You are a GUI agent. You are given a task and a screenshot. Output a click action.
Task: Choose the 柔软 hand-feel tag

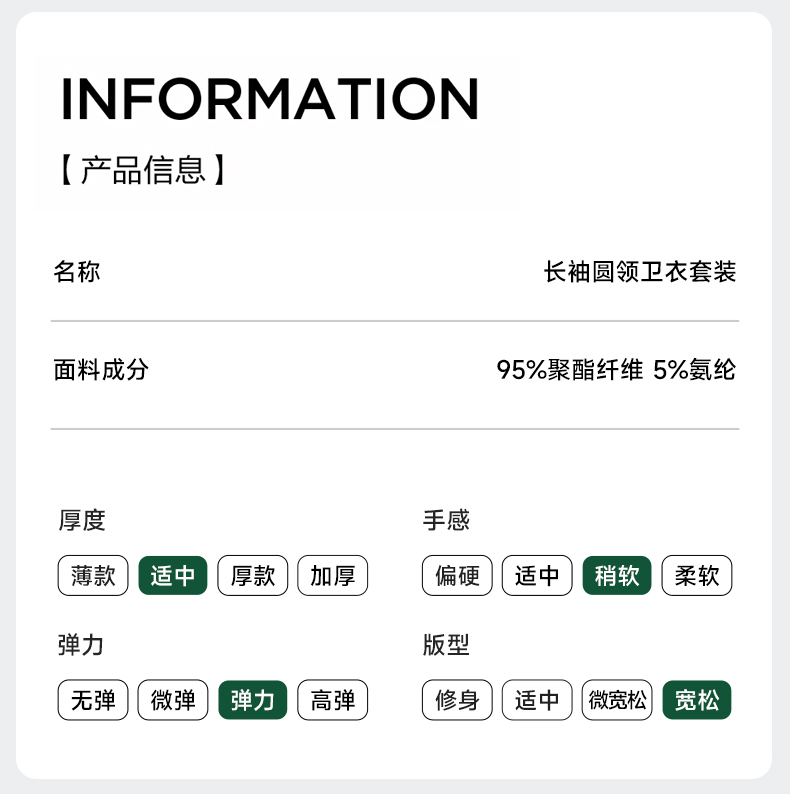point(697,576)
